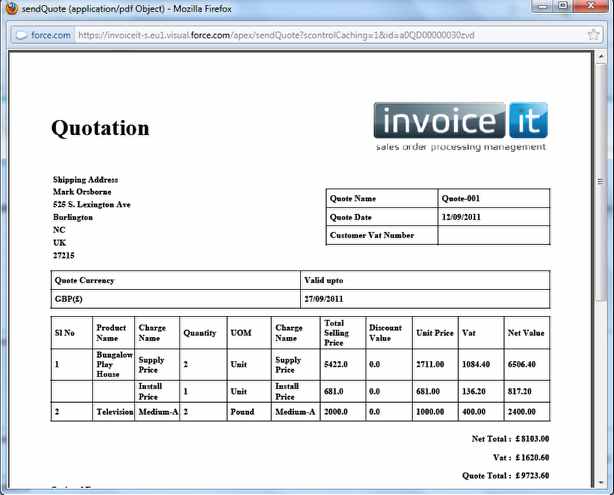614x495 pixels.
Task: Click the 2400.00 net value cell
Action: [527, 412]
